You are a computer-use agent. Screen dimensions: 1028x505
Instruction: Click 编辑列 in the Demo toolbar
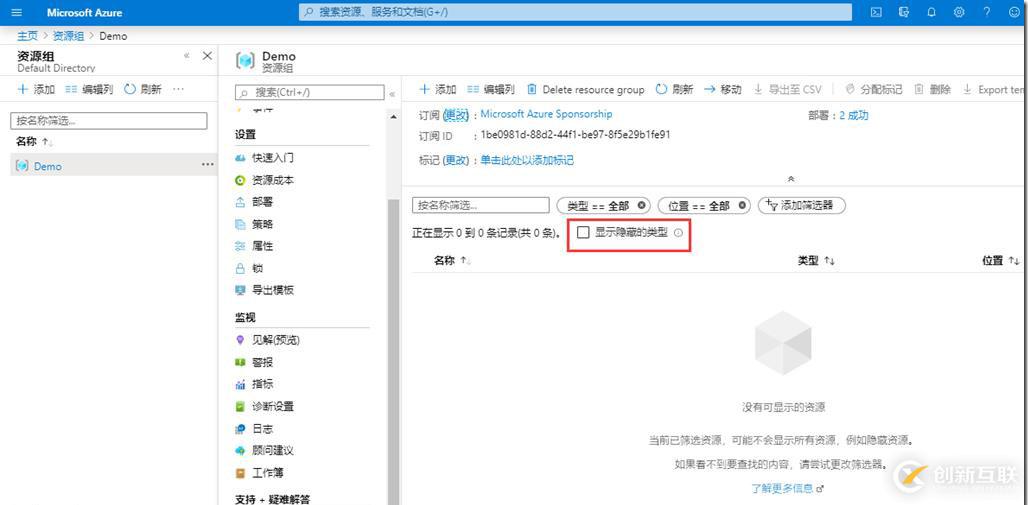click(x=491, y=89)
